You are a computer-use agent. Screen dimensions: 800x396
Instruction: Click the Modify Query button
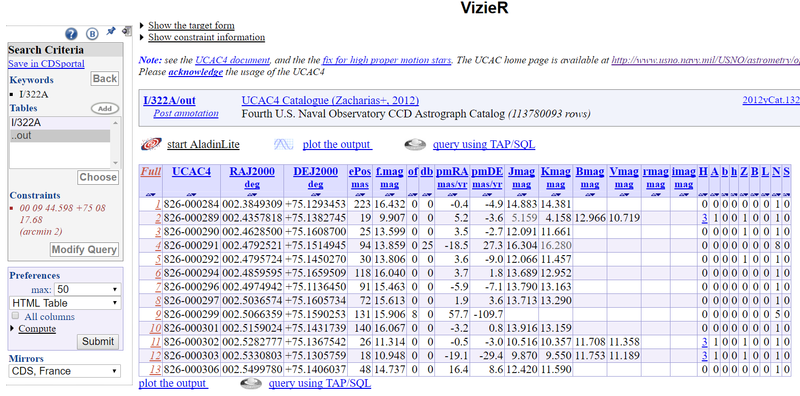[84, 250]
